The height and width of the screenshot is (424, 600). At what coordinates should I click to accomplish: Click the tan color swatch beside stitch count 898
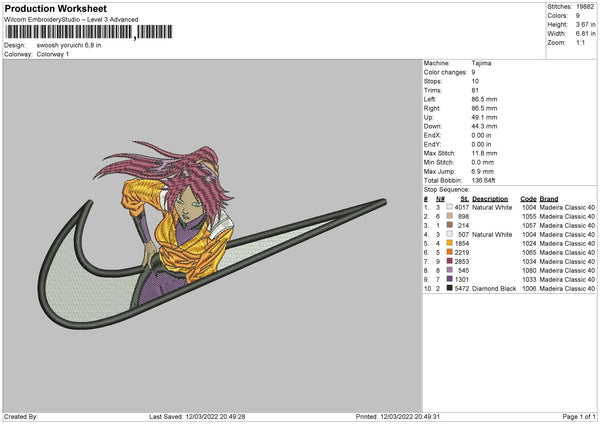click(449, 216)
